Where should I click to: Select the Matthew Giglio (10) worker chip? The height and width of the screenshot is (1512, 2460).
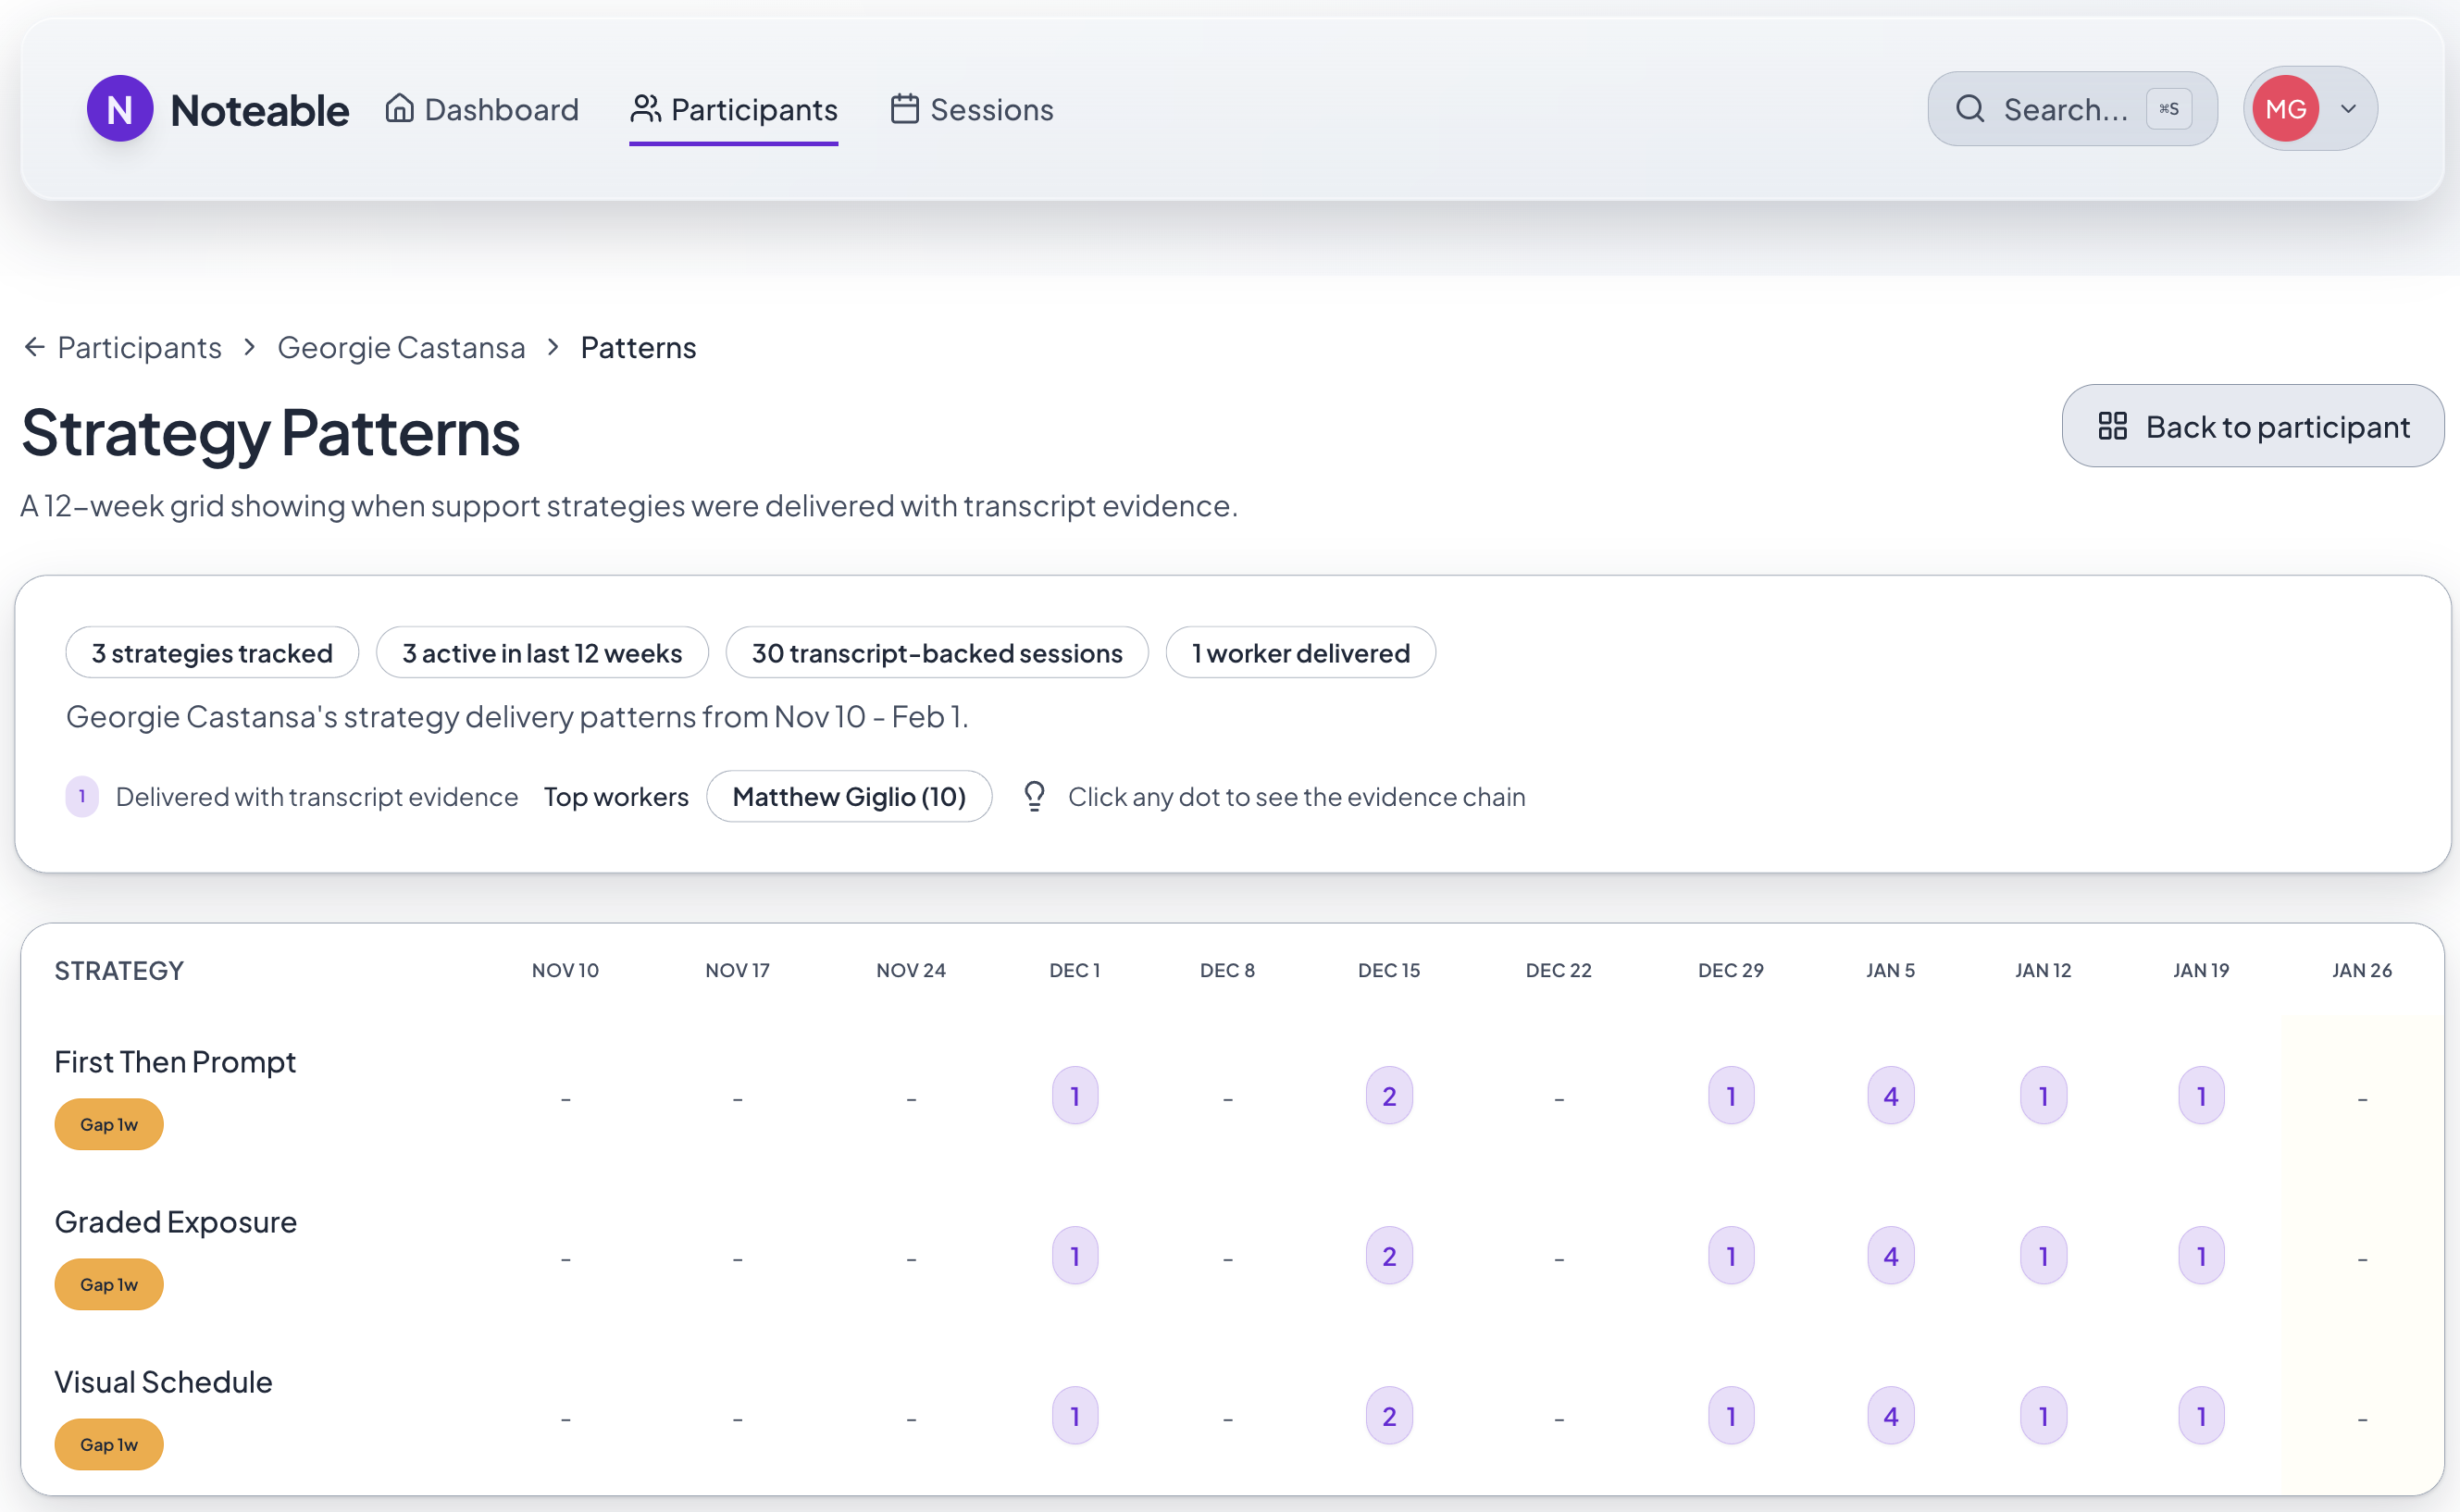coord(848,796)
